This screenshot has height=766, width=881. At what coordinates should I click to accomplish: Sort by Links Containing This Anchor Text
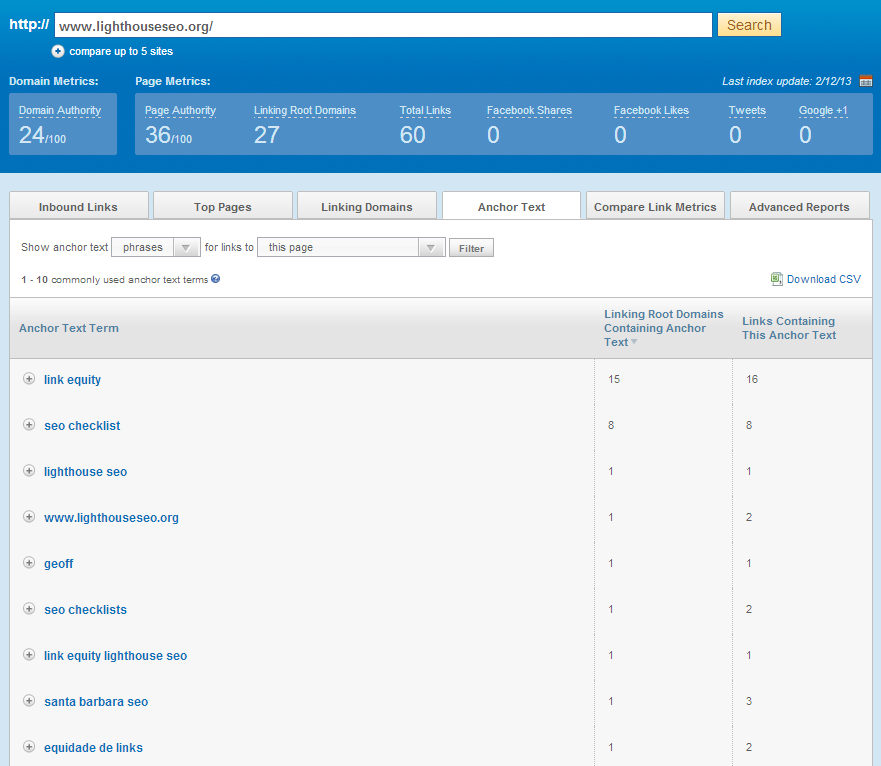(x=789, y=328)
